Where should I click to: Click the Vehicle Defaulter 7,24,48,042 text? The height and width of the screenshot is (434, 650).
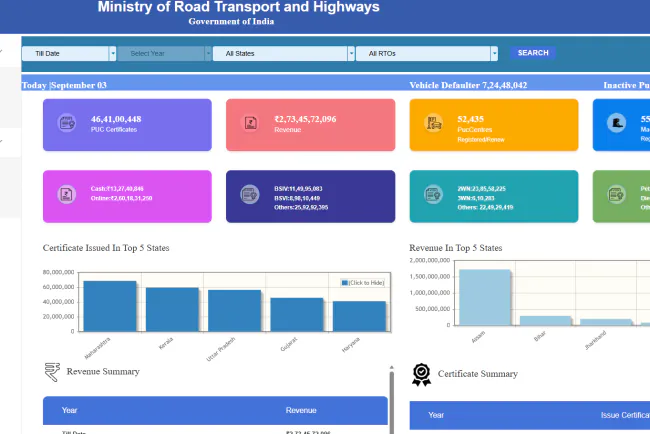pos(468,85)
